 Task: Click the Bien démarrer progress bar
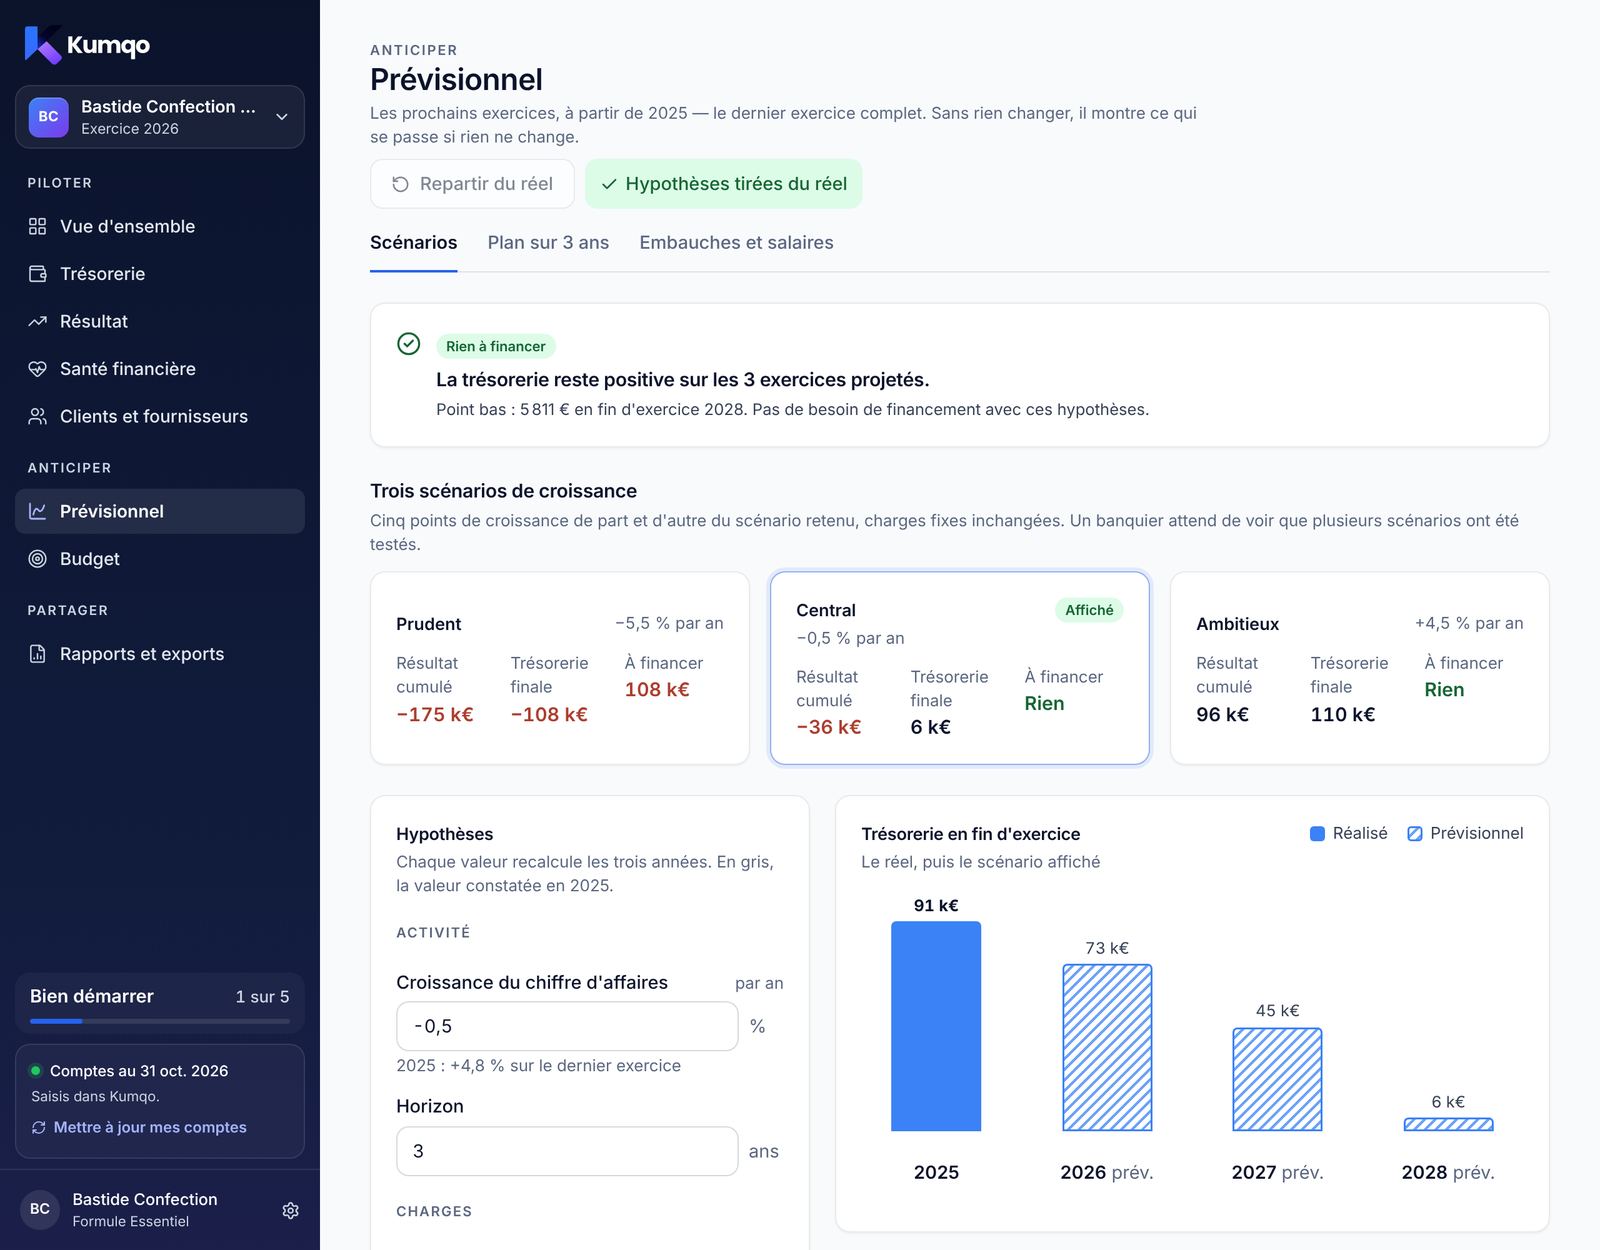(x=160, y=1021)
